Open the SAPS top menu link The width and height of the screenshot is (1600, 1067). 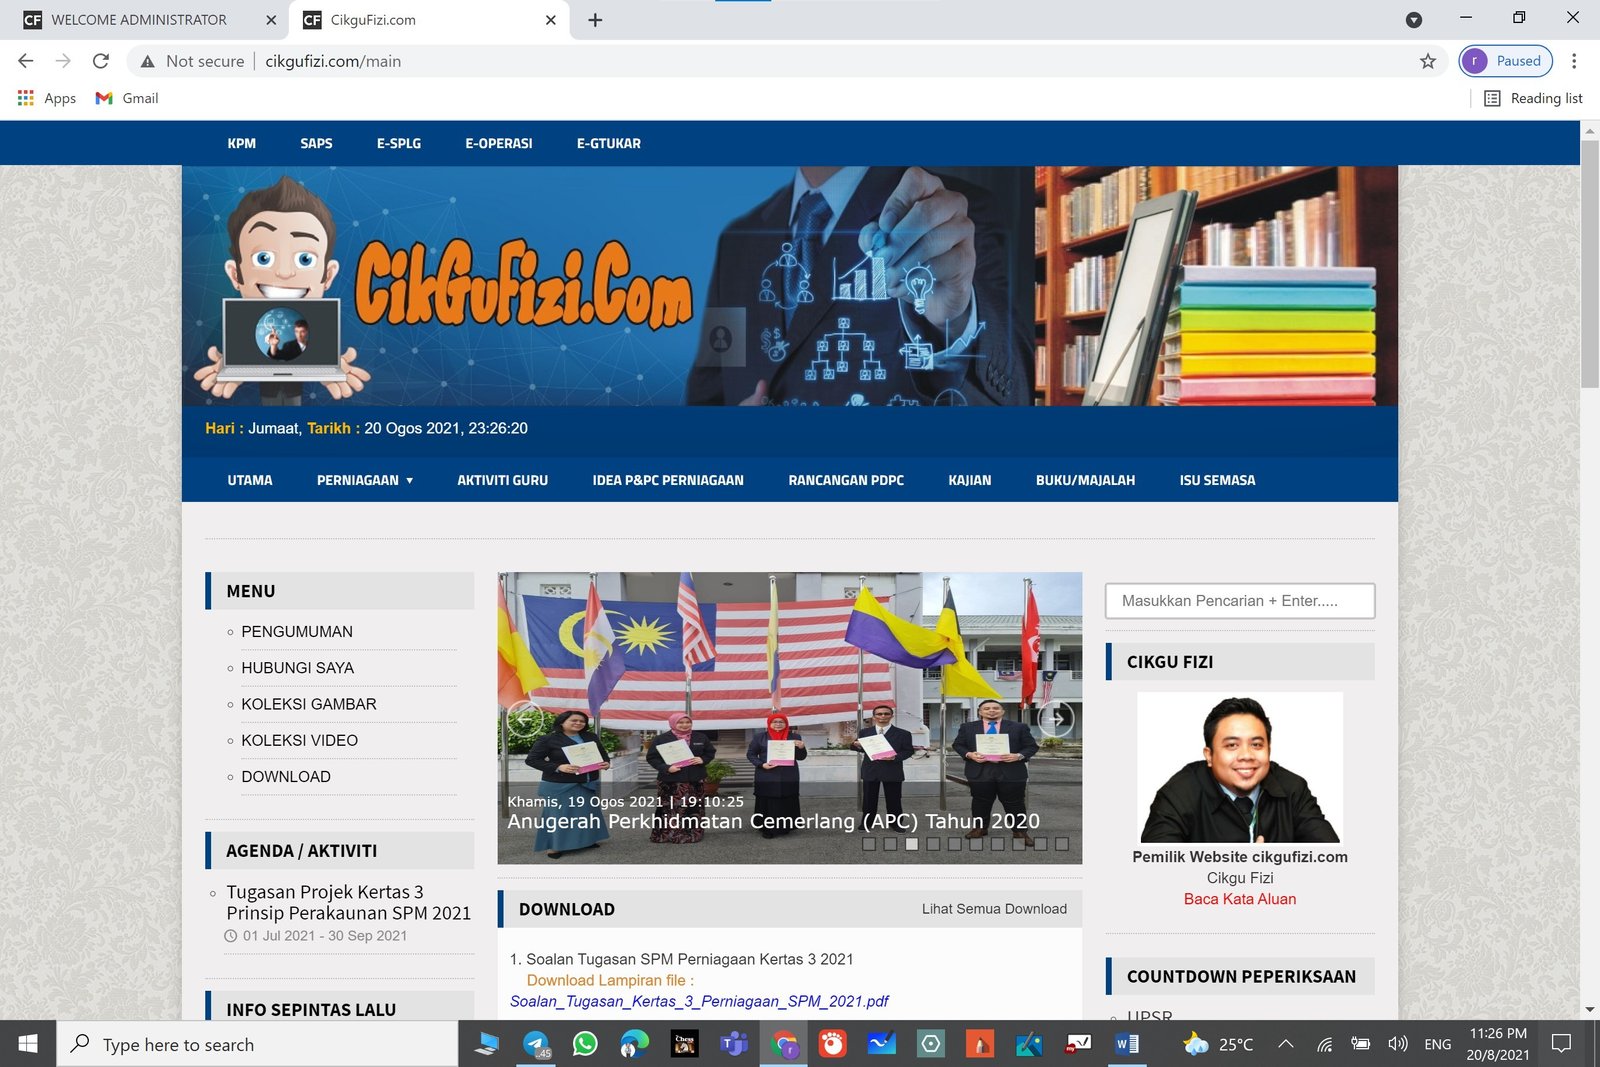tap(316, 143)
